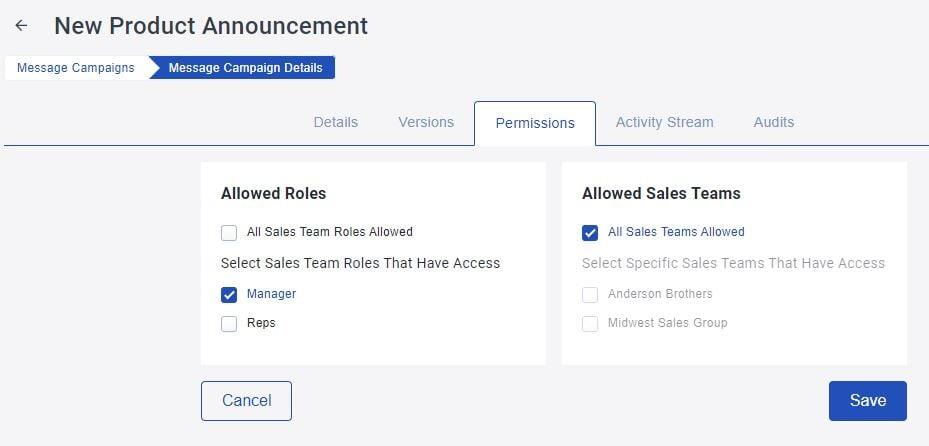Open the Message Campaigns breadcrumb
The height and width of the screenshot is (446, 929).
(x=76, y=68)
